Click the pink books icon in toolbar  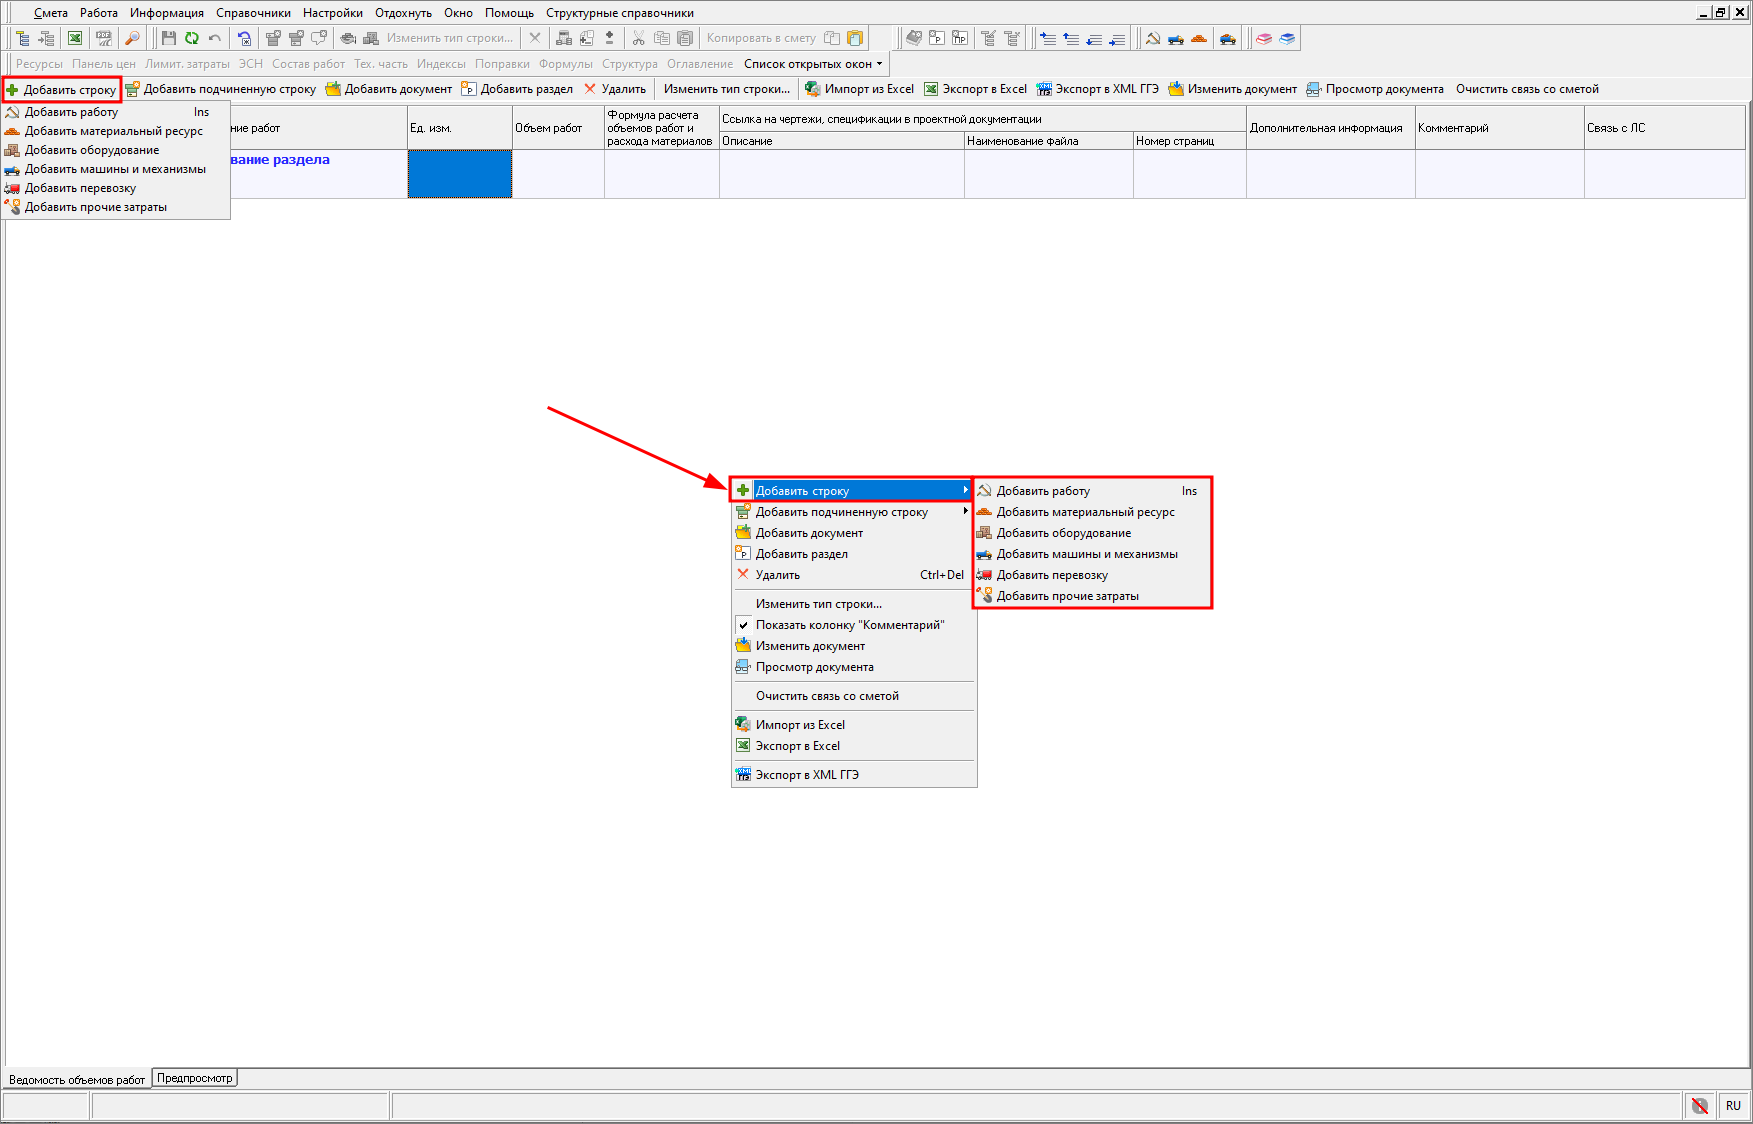pyautogui.click(x=1264, y=38)
